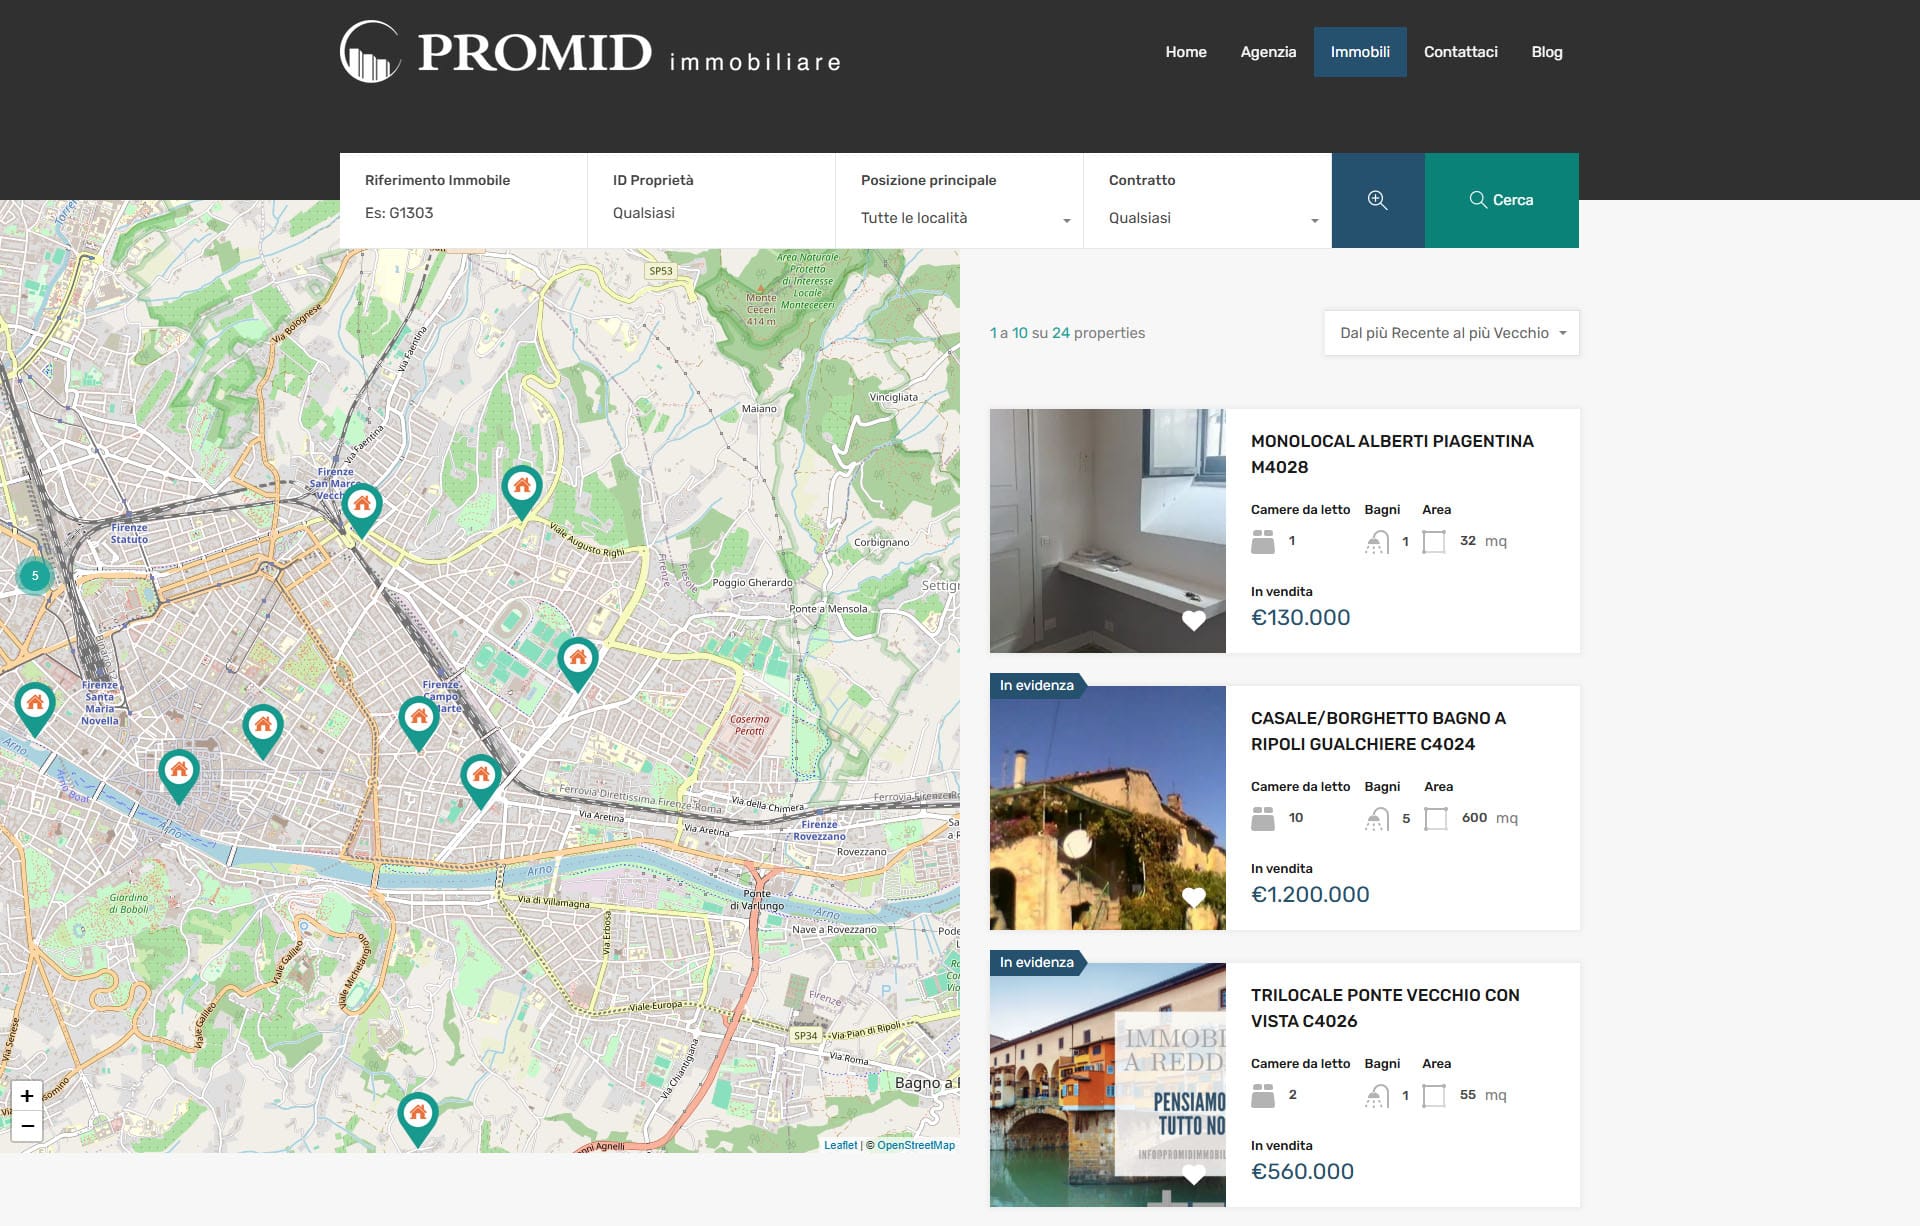Zoom in the map with plus button
This screenshot has width=1920, height=1226.
tap(27, 1095)
